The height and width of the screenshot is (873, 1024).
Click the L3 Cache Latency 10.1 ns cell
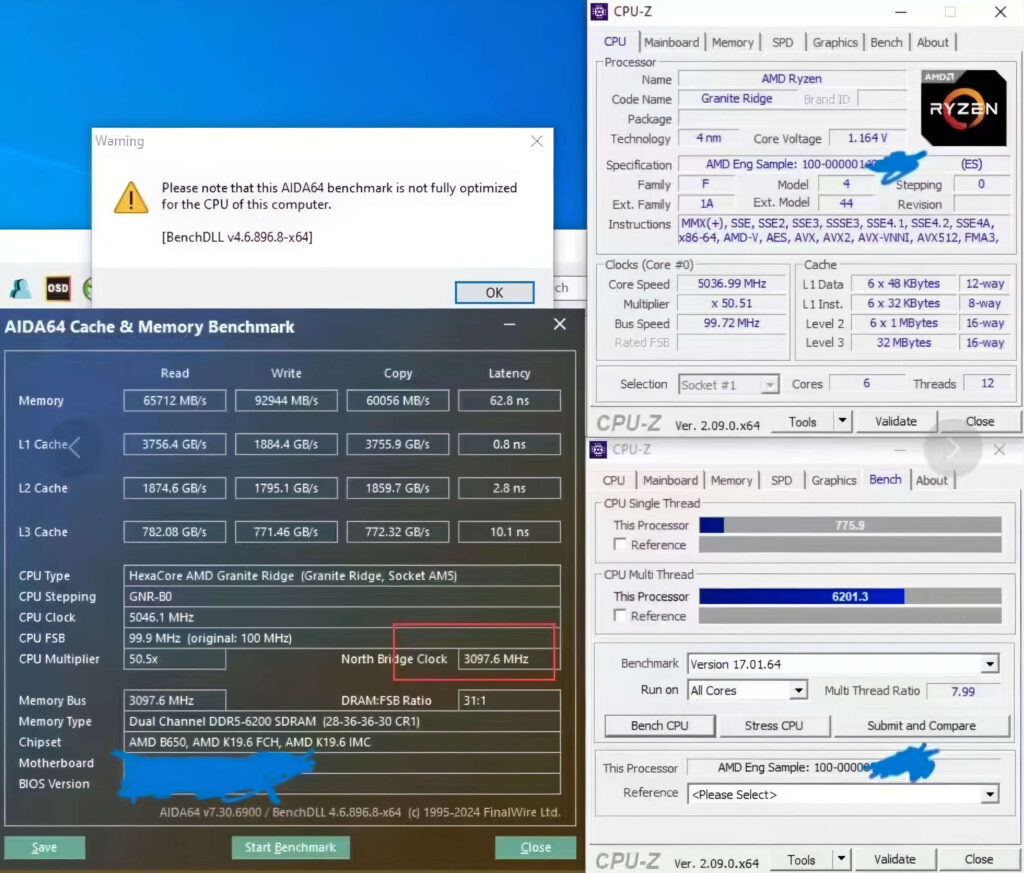point(509,532)
